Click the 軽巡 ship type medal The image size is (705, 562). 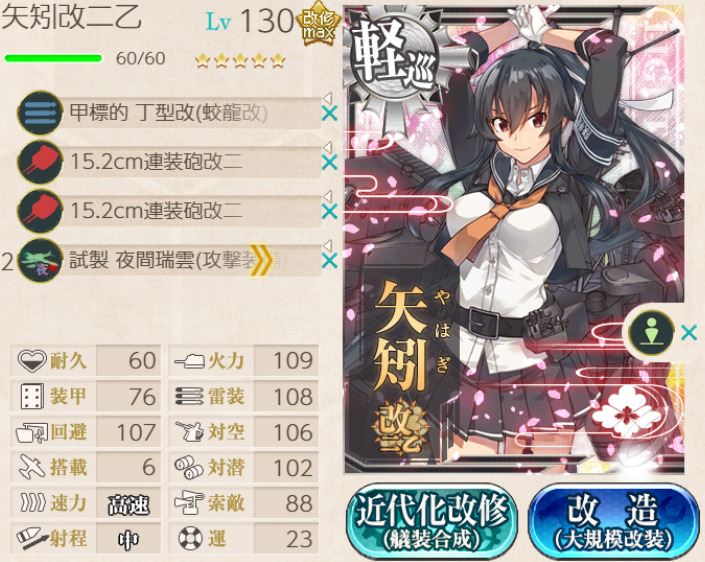point(394,58)
